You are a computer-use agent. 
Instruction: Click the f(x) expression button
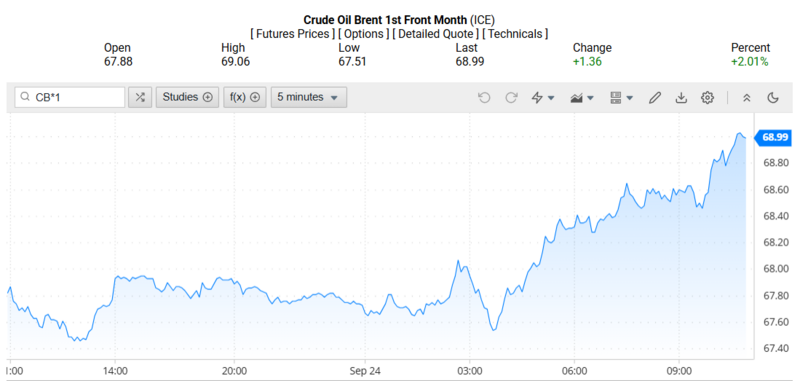[245, 97]
